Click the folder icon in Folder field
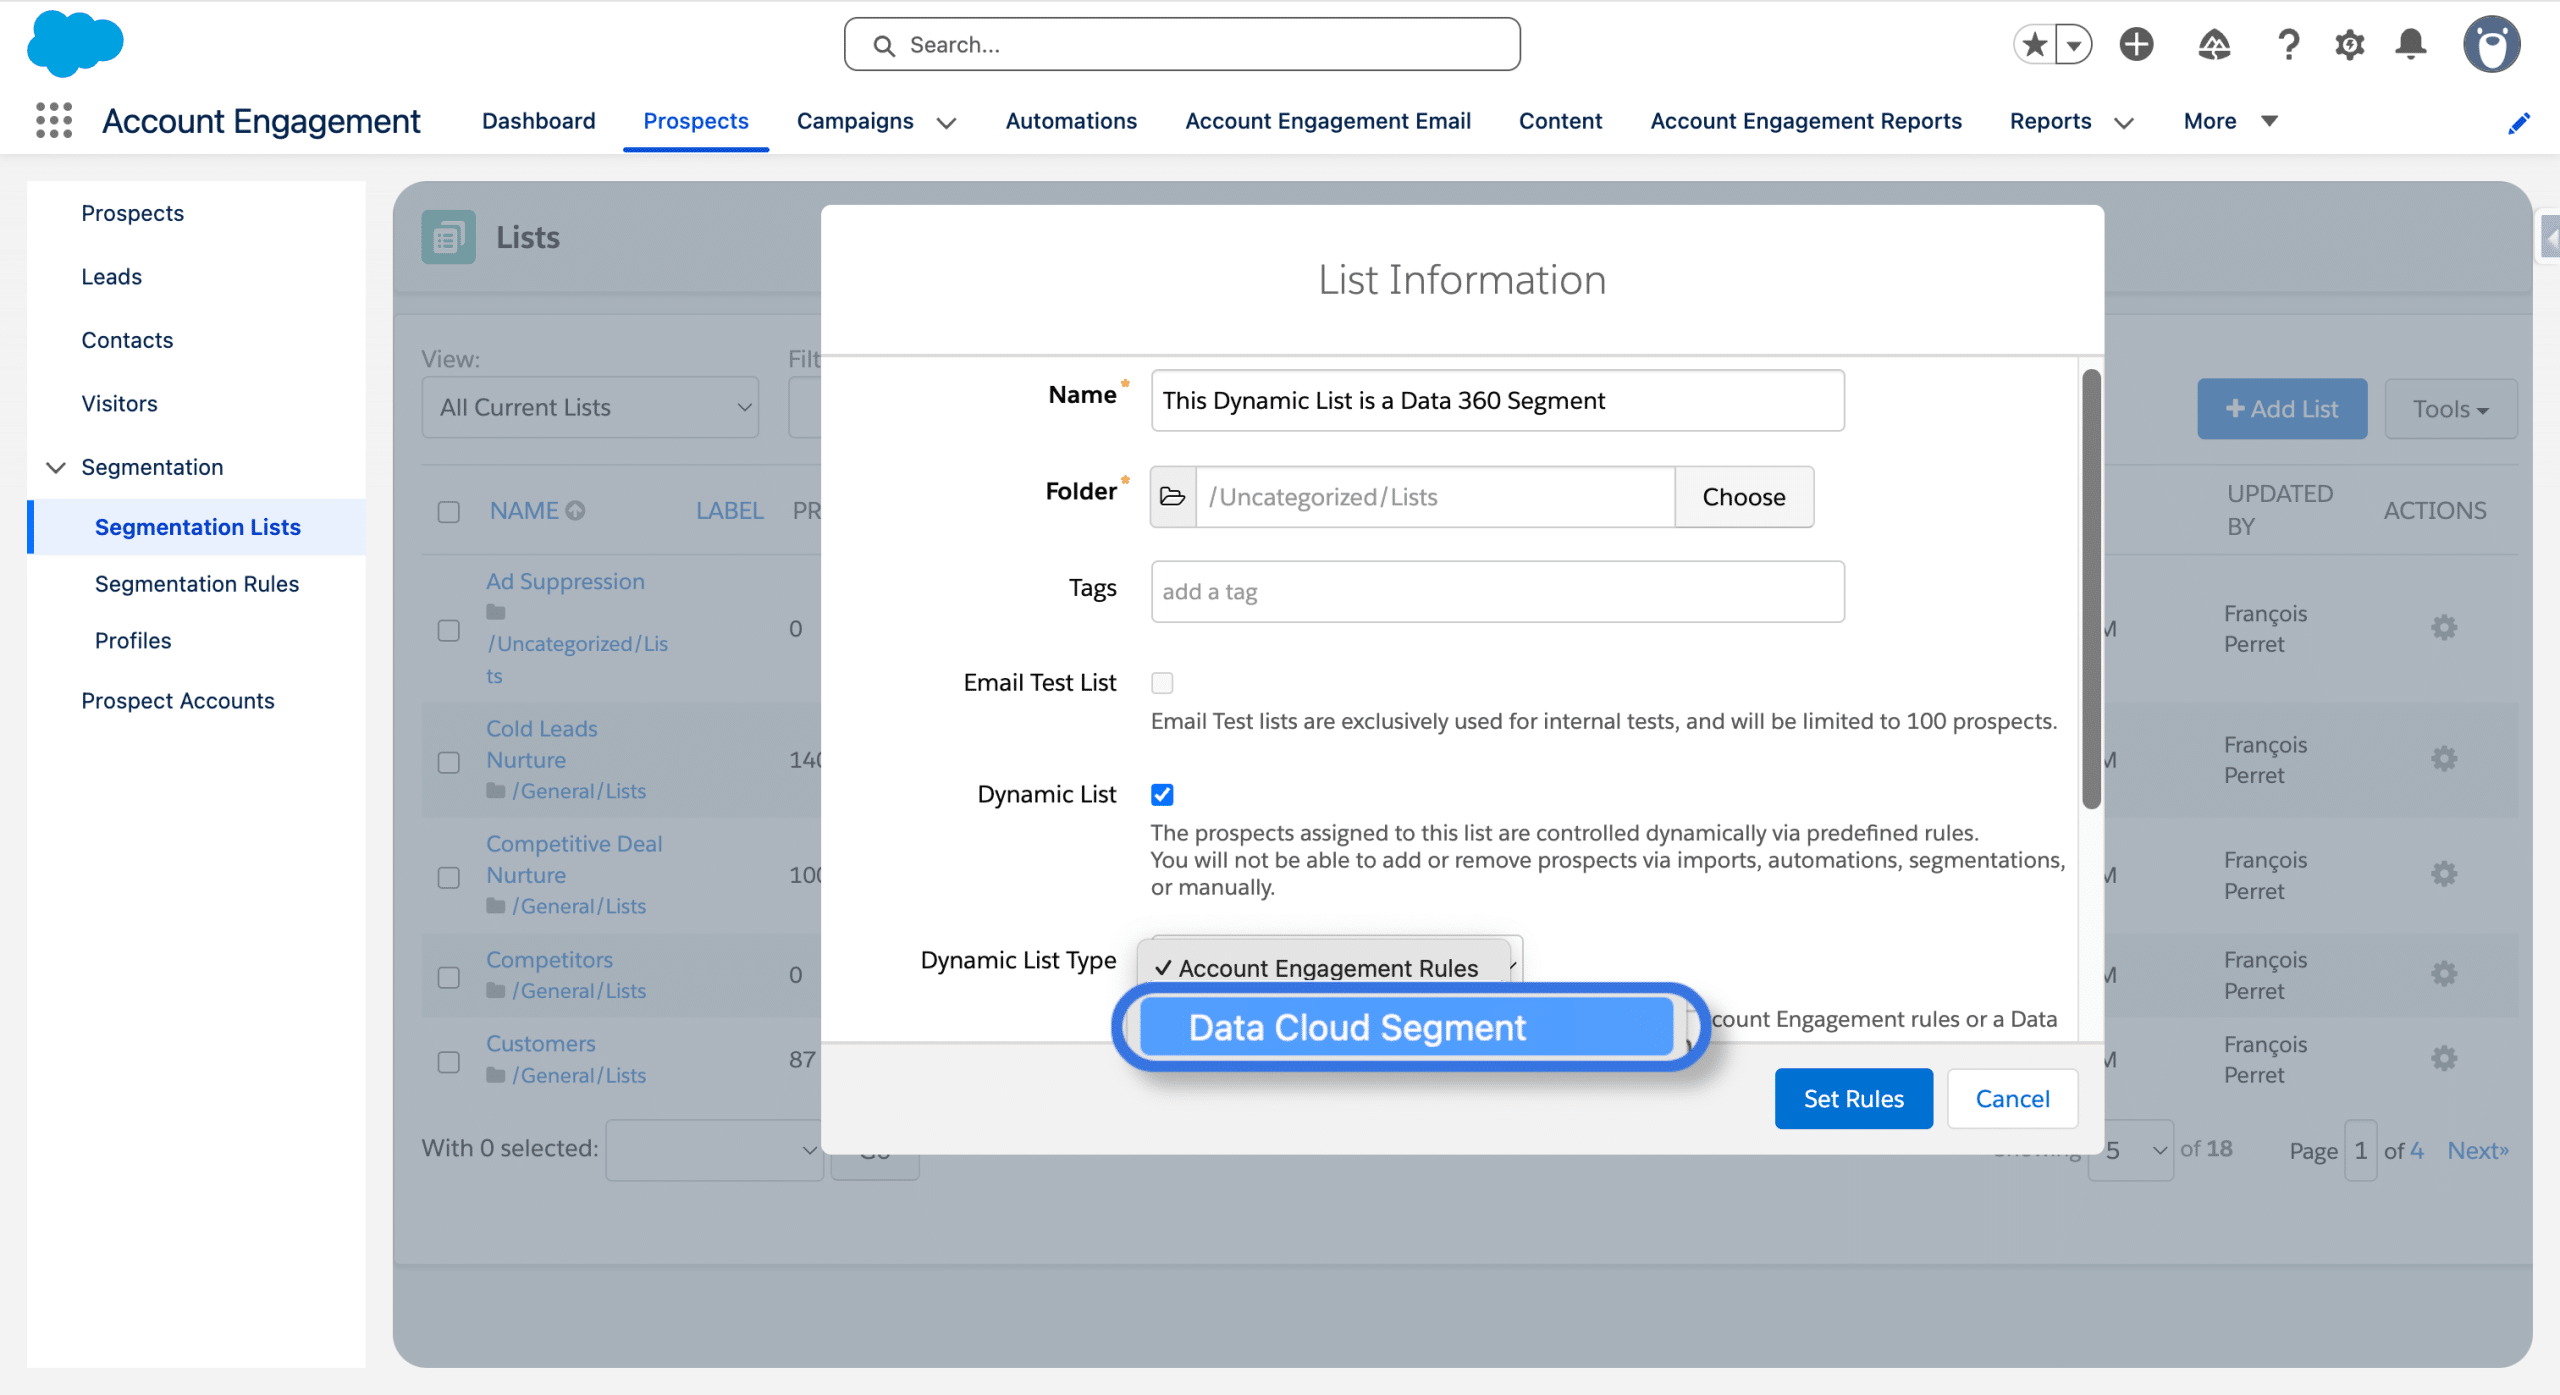This screenshot has width=2560, height=1395. click(x=1173, y=497)
